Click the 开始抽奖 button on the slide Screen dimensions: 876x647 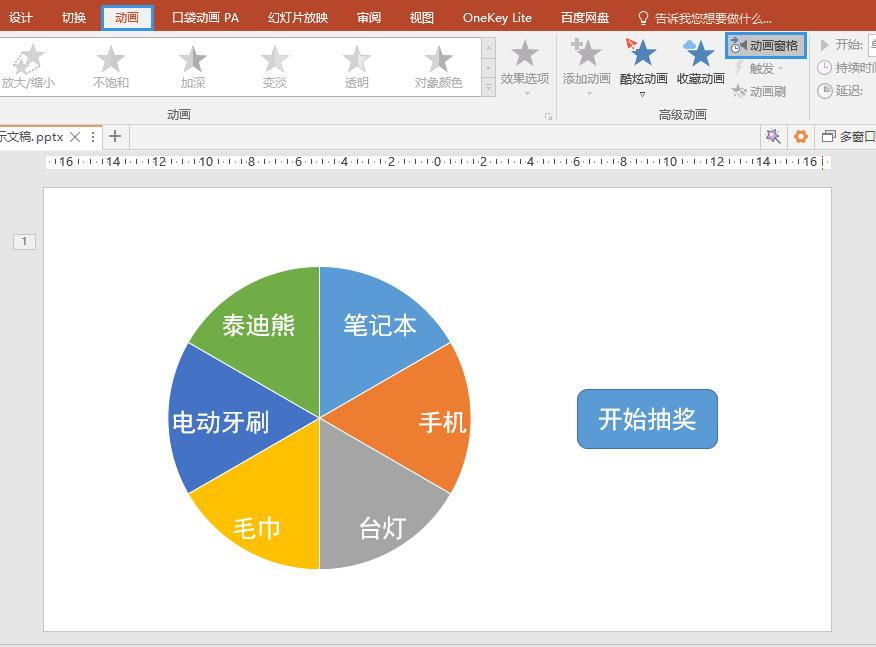[646, 419]
